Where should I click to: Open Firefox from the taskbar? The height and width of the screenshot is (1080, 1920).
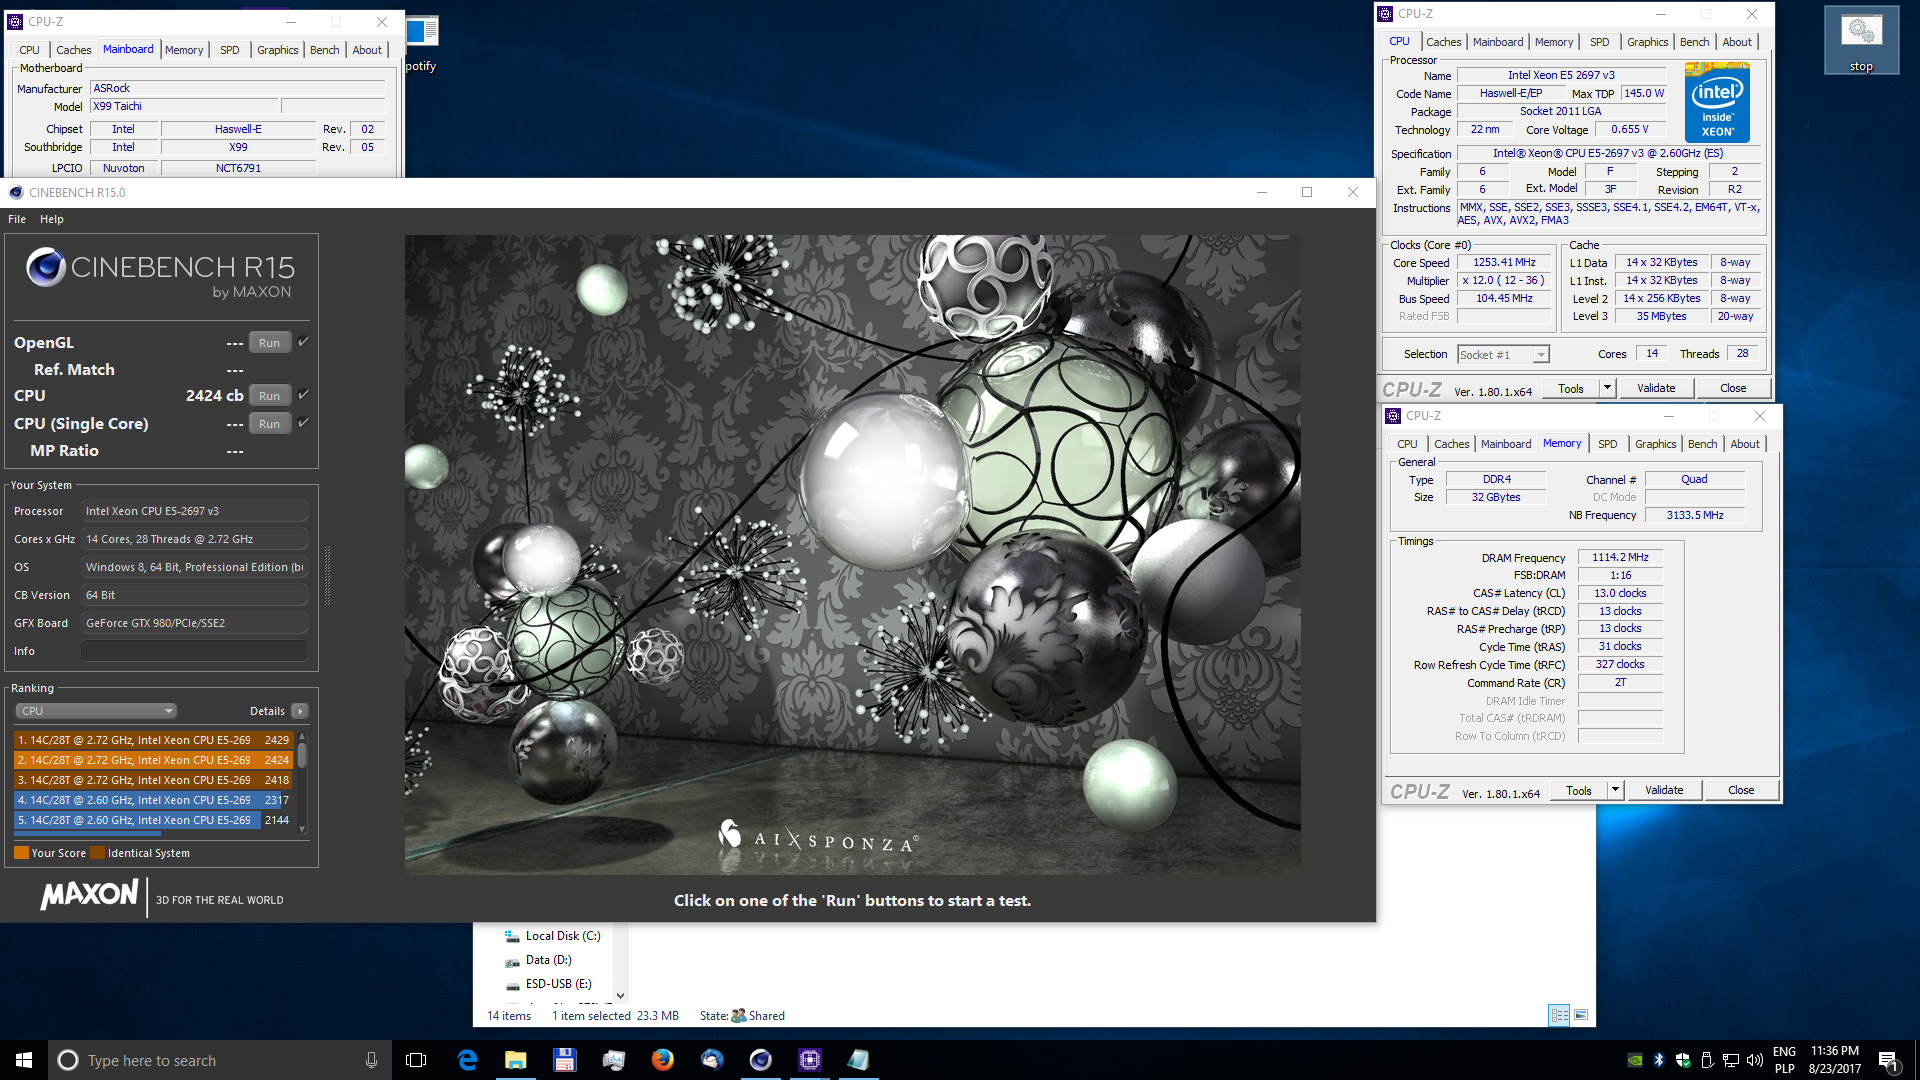(x=662, y=1060)
